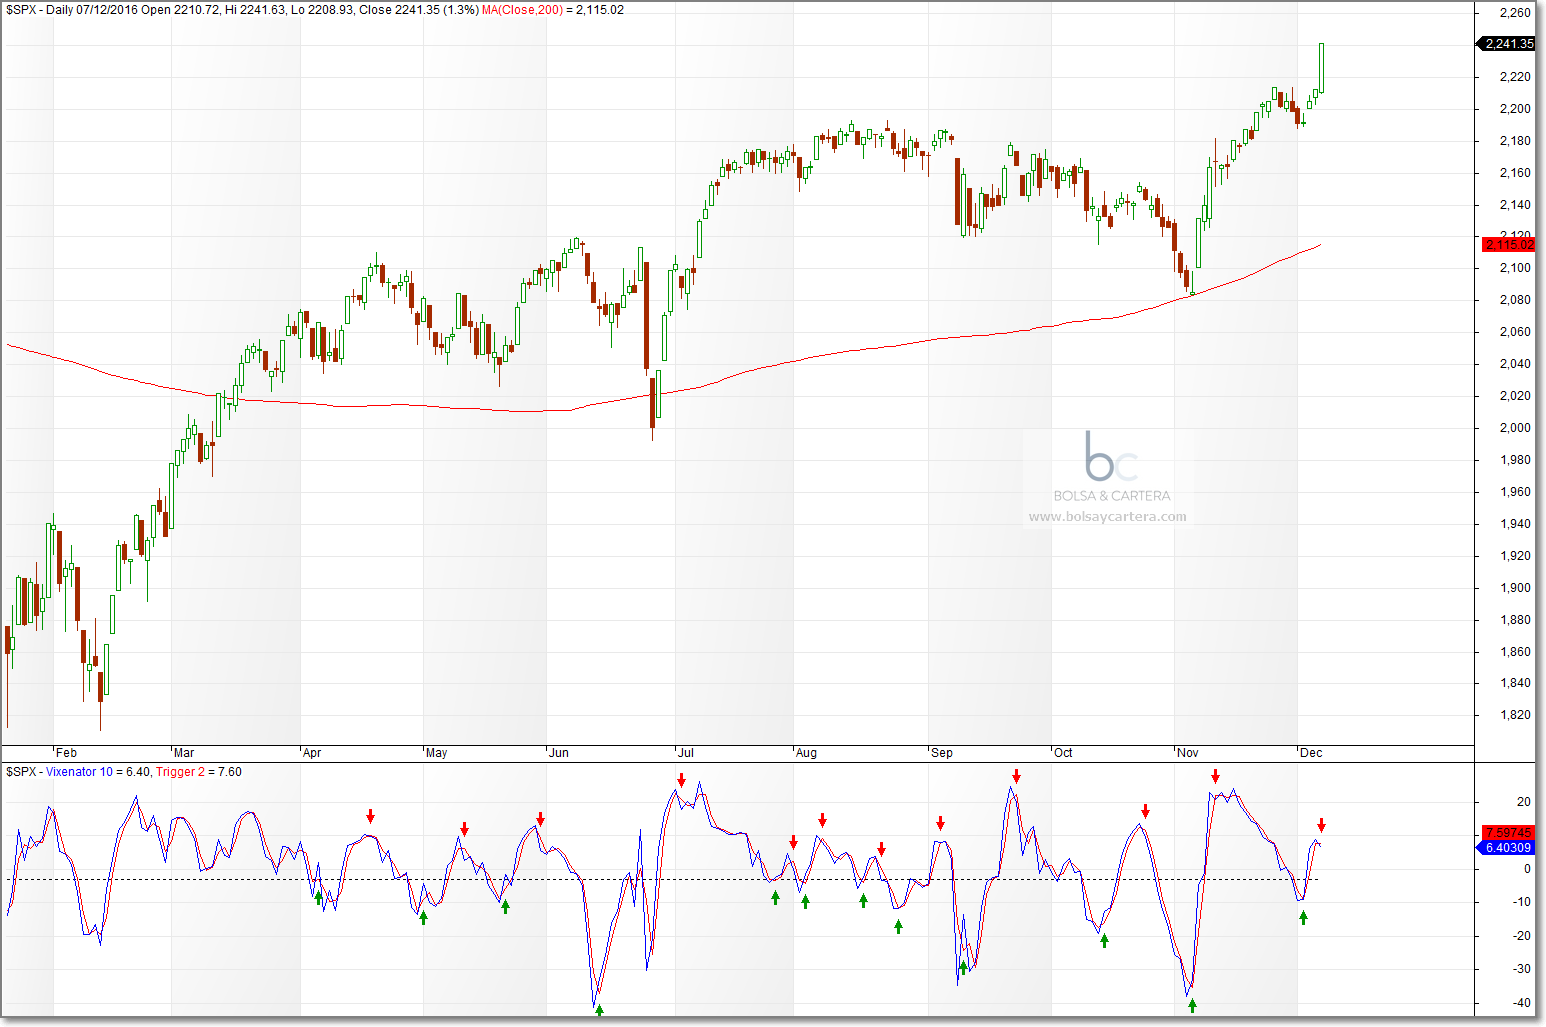The width and height of the screenshot is (1546, 1027).
Task: Select the Oct month marker
Action: (1063, 753)
